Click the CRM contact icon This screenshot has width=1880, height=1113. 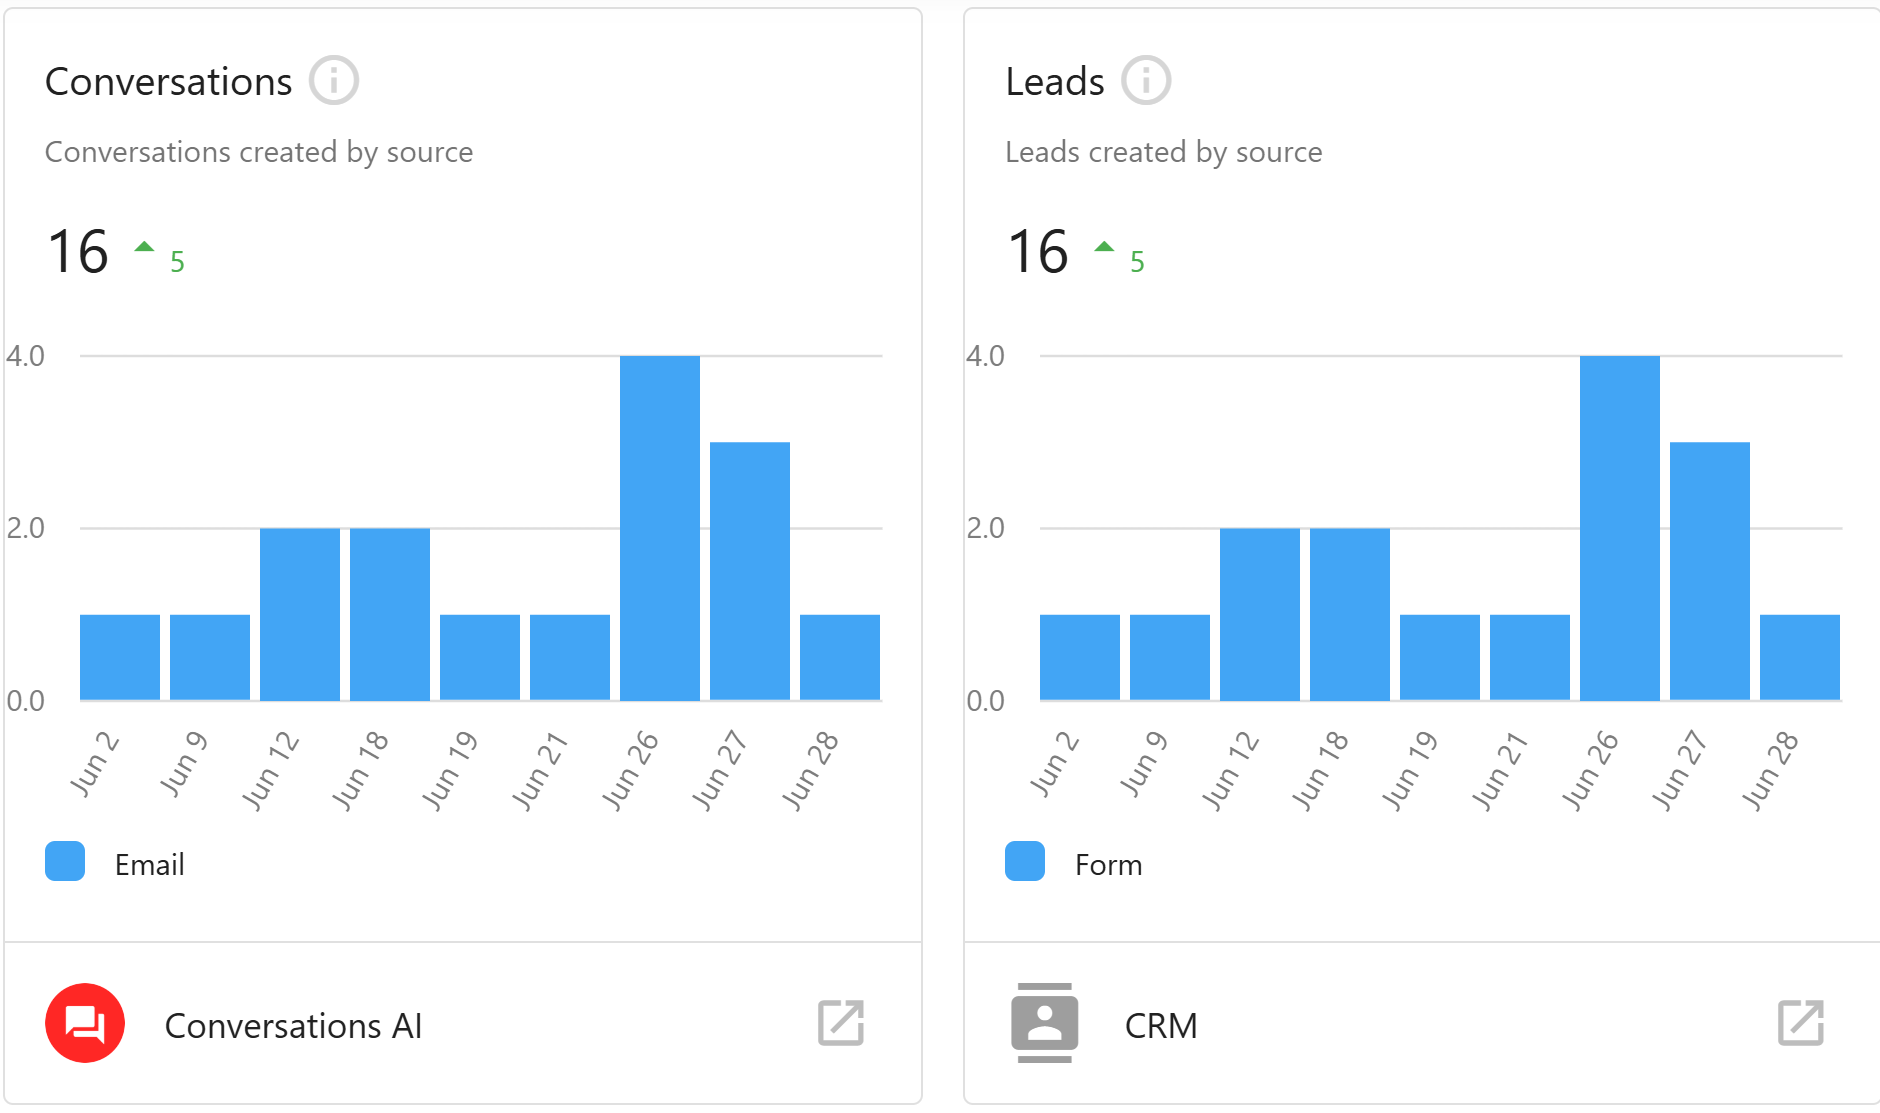1046,1024
